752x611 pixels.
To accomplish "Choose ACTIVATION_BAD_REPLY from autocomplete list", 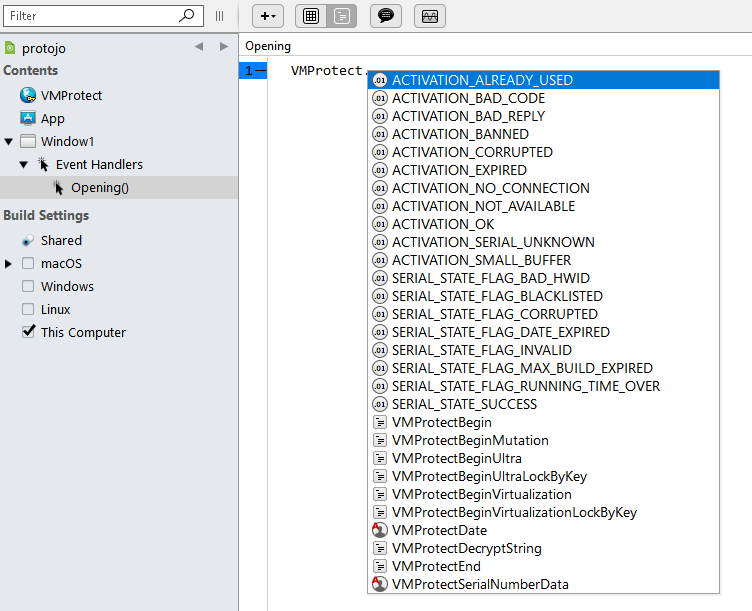I will 543,116.
